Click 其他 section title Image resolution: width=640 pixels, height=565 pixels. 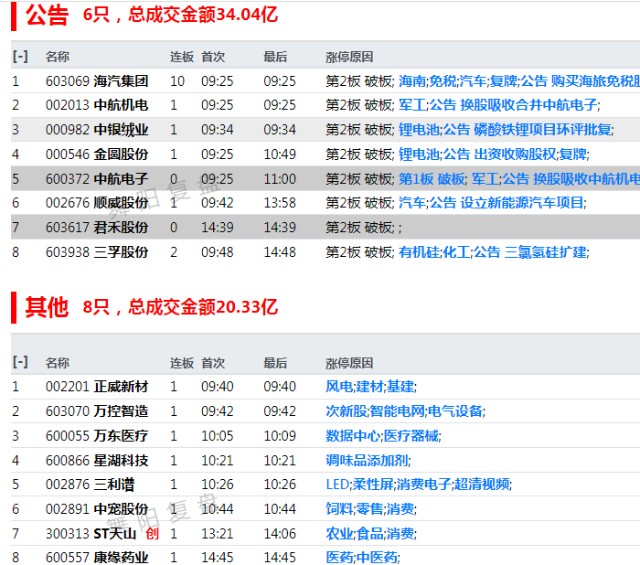(47, 307)
